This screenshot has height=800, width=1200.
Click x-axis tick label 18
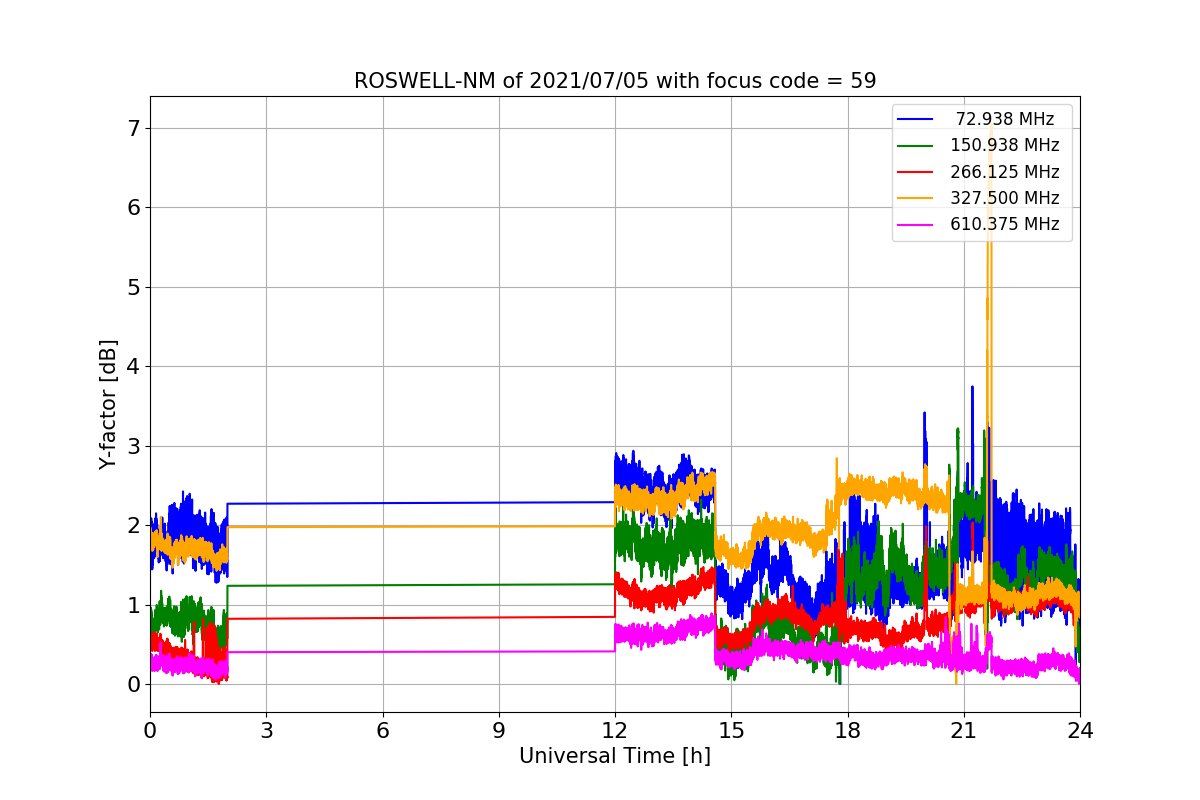click(x=848, y=730)
